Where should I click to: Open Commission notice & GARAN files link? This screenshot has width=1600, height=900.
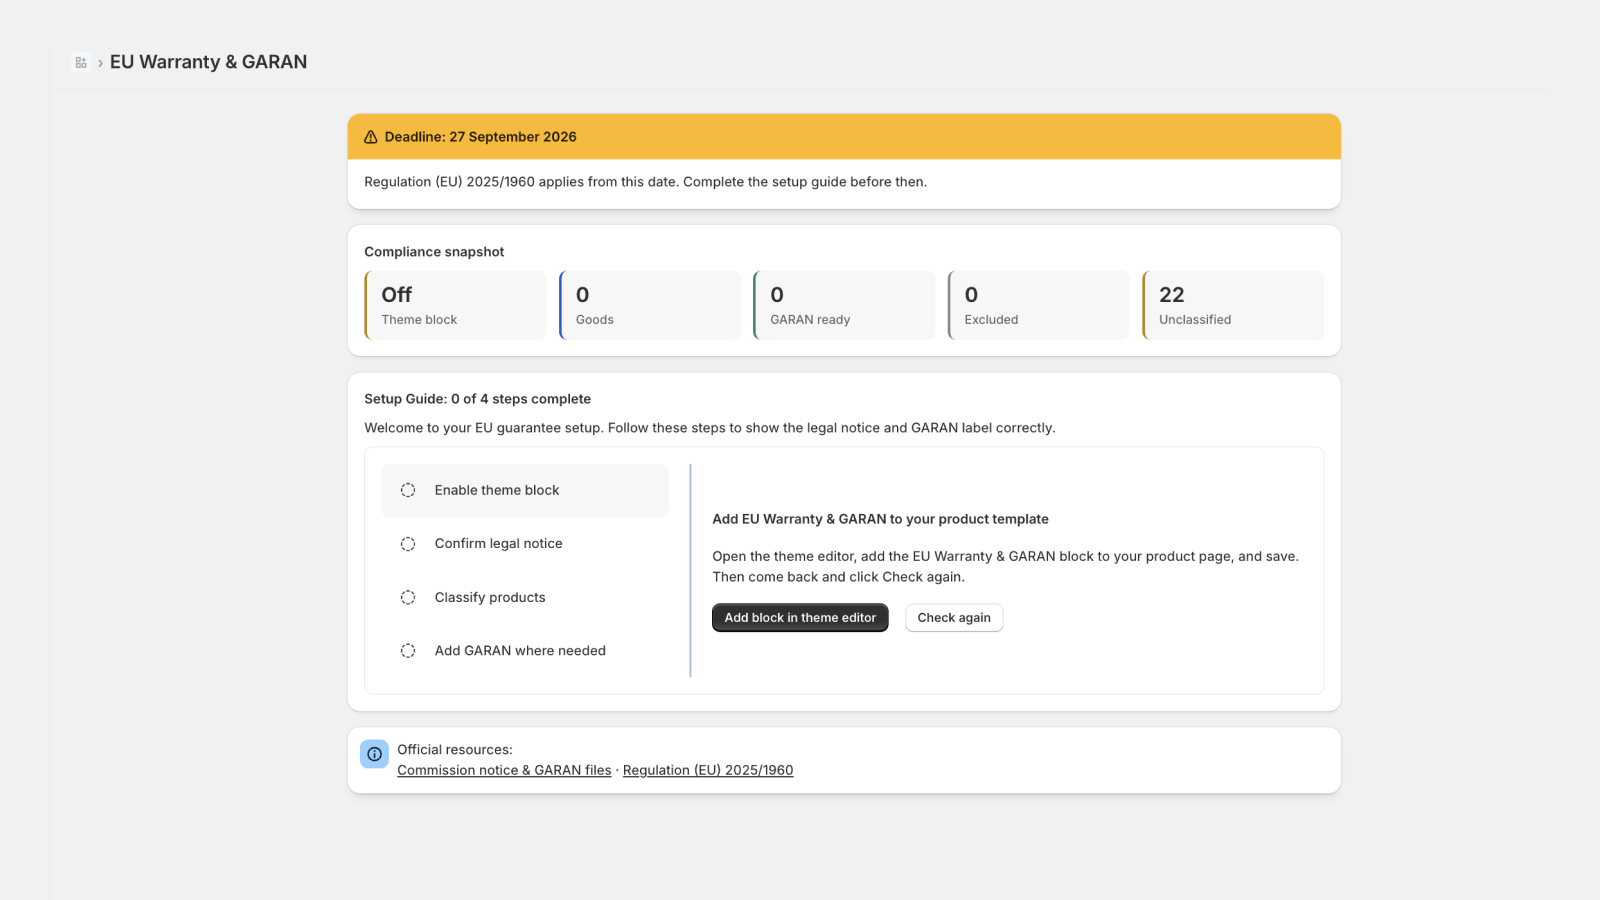tap(504, 770)
